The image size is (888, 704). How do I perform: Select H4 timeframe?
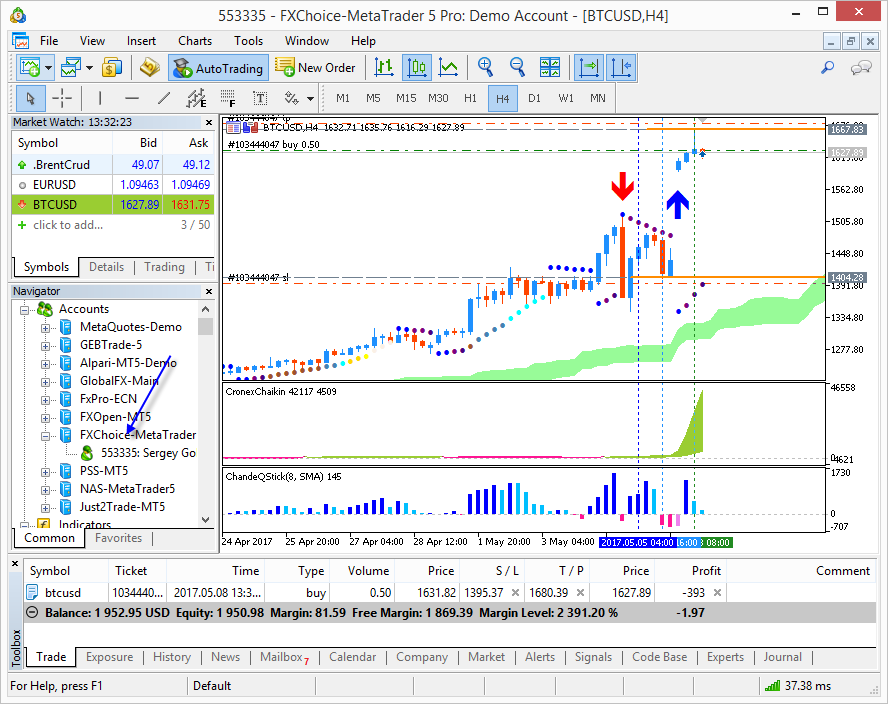click(x=502, y=99)
